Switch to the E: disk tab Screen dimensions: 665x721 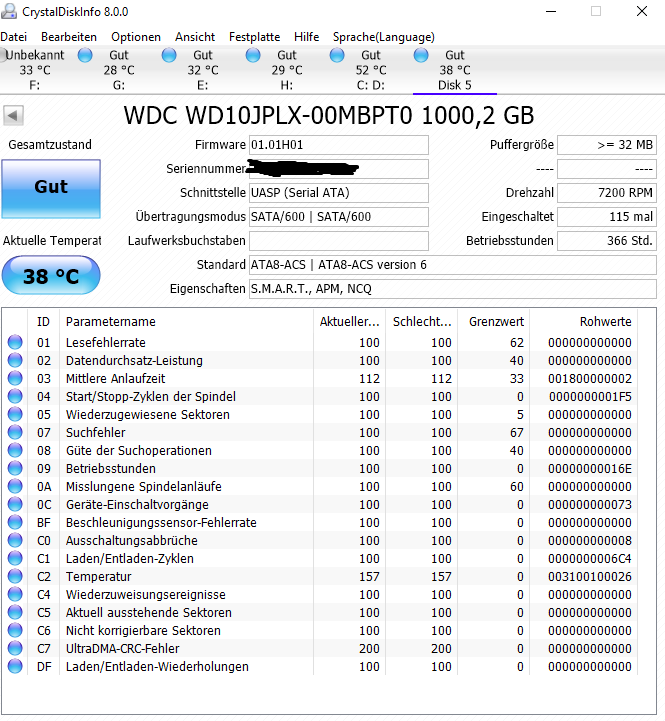(x=202, y=70)
